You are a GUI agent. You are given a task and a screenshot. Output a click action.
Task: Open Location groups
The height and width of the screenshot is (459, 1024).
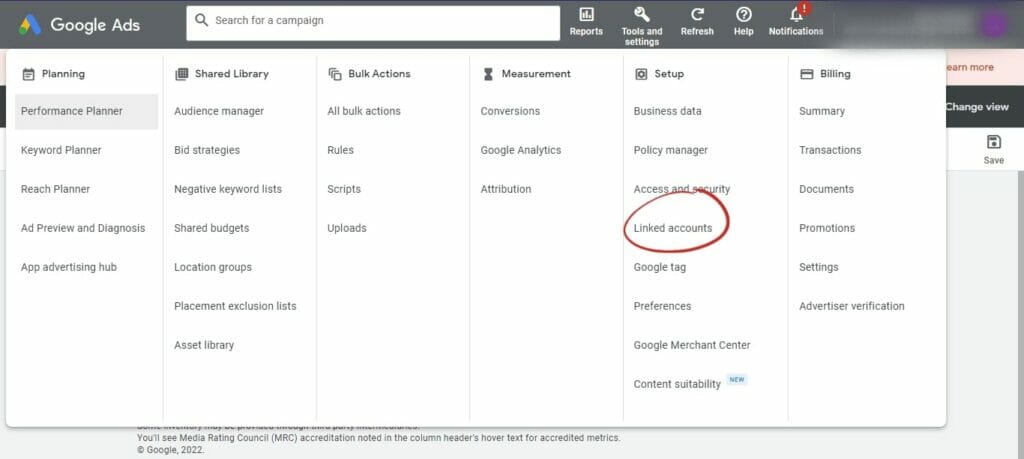(x=213, y=268)
